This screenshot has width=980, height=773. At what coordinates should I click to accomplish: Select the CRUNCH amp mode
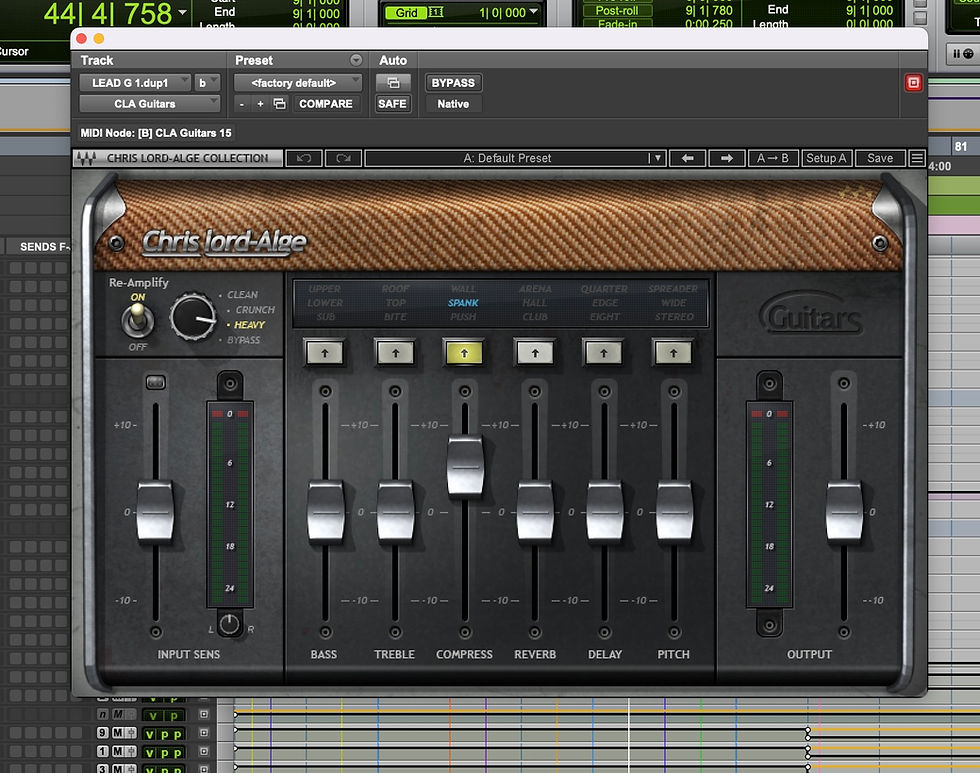click(x=254, y=309)
